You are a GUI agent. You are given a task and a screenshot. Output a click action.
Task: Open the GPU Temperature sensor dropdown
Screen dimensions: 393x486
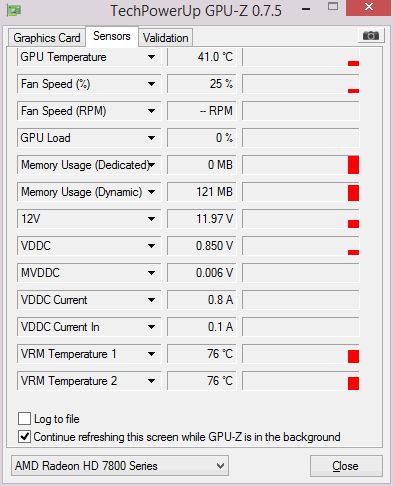pos(151,57)
